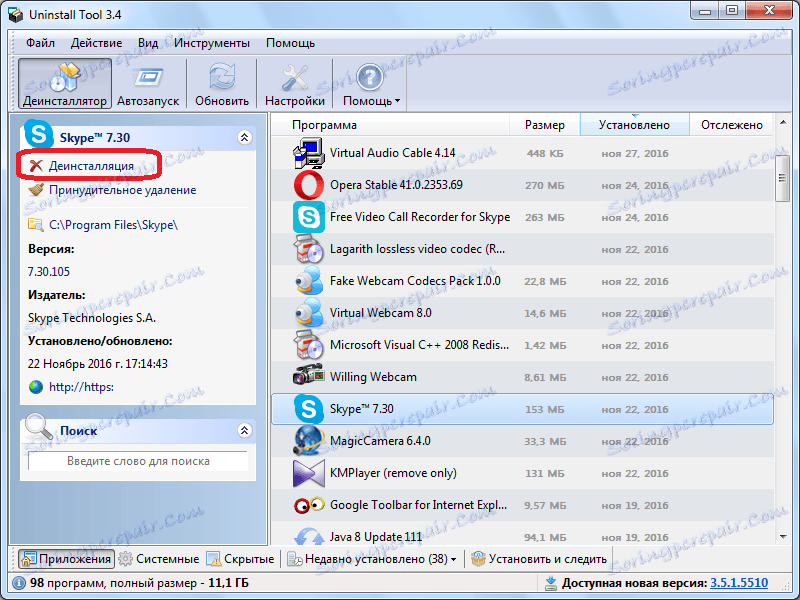The width and height of the screenshot is (800, 600).
Task: Select the Willing Webcam row text
Action: pyautogui.click(x=373, y=377)
